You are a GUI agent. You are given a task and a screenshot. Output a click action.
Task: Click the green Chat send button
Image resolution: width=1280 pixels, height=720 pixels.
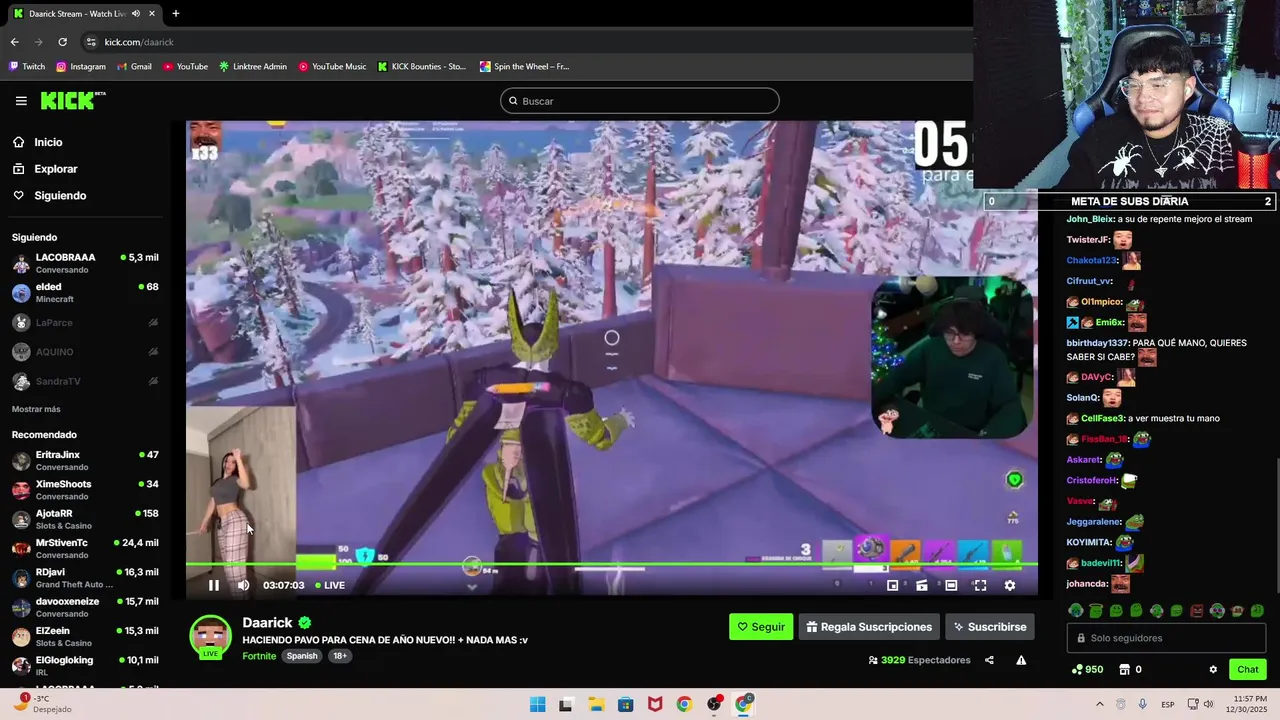pos(1248,670)
